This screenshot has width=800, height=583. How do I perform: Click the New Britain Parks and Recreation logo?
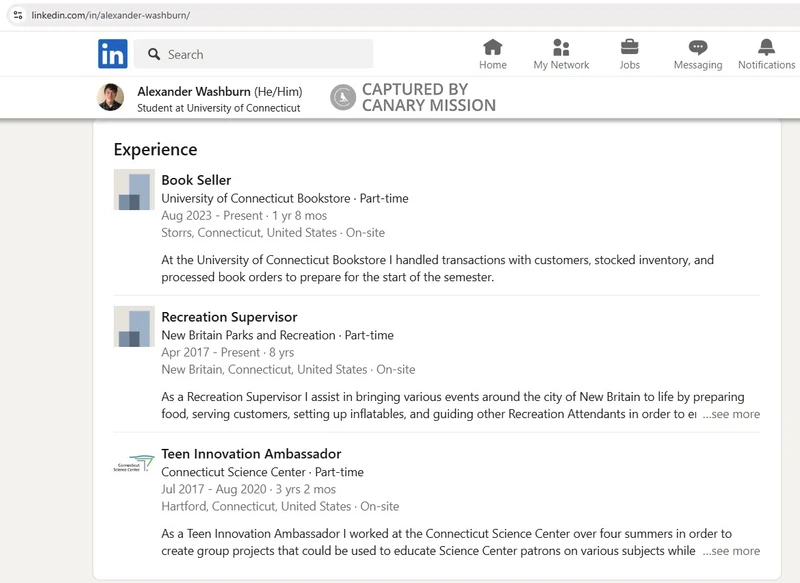tap(134, 326)
